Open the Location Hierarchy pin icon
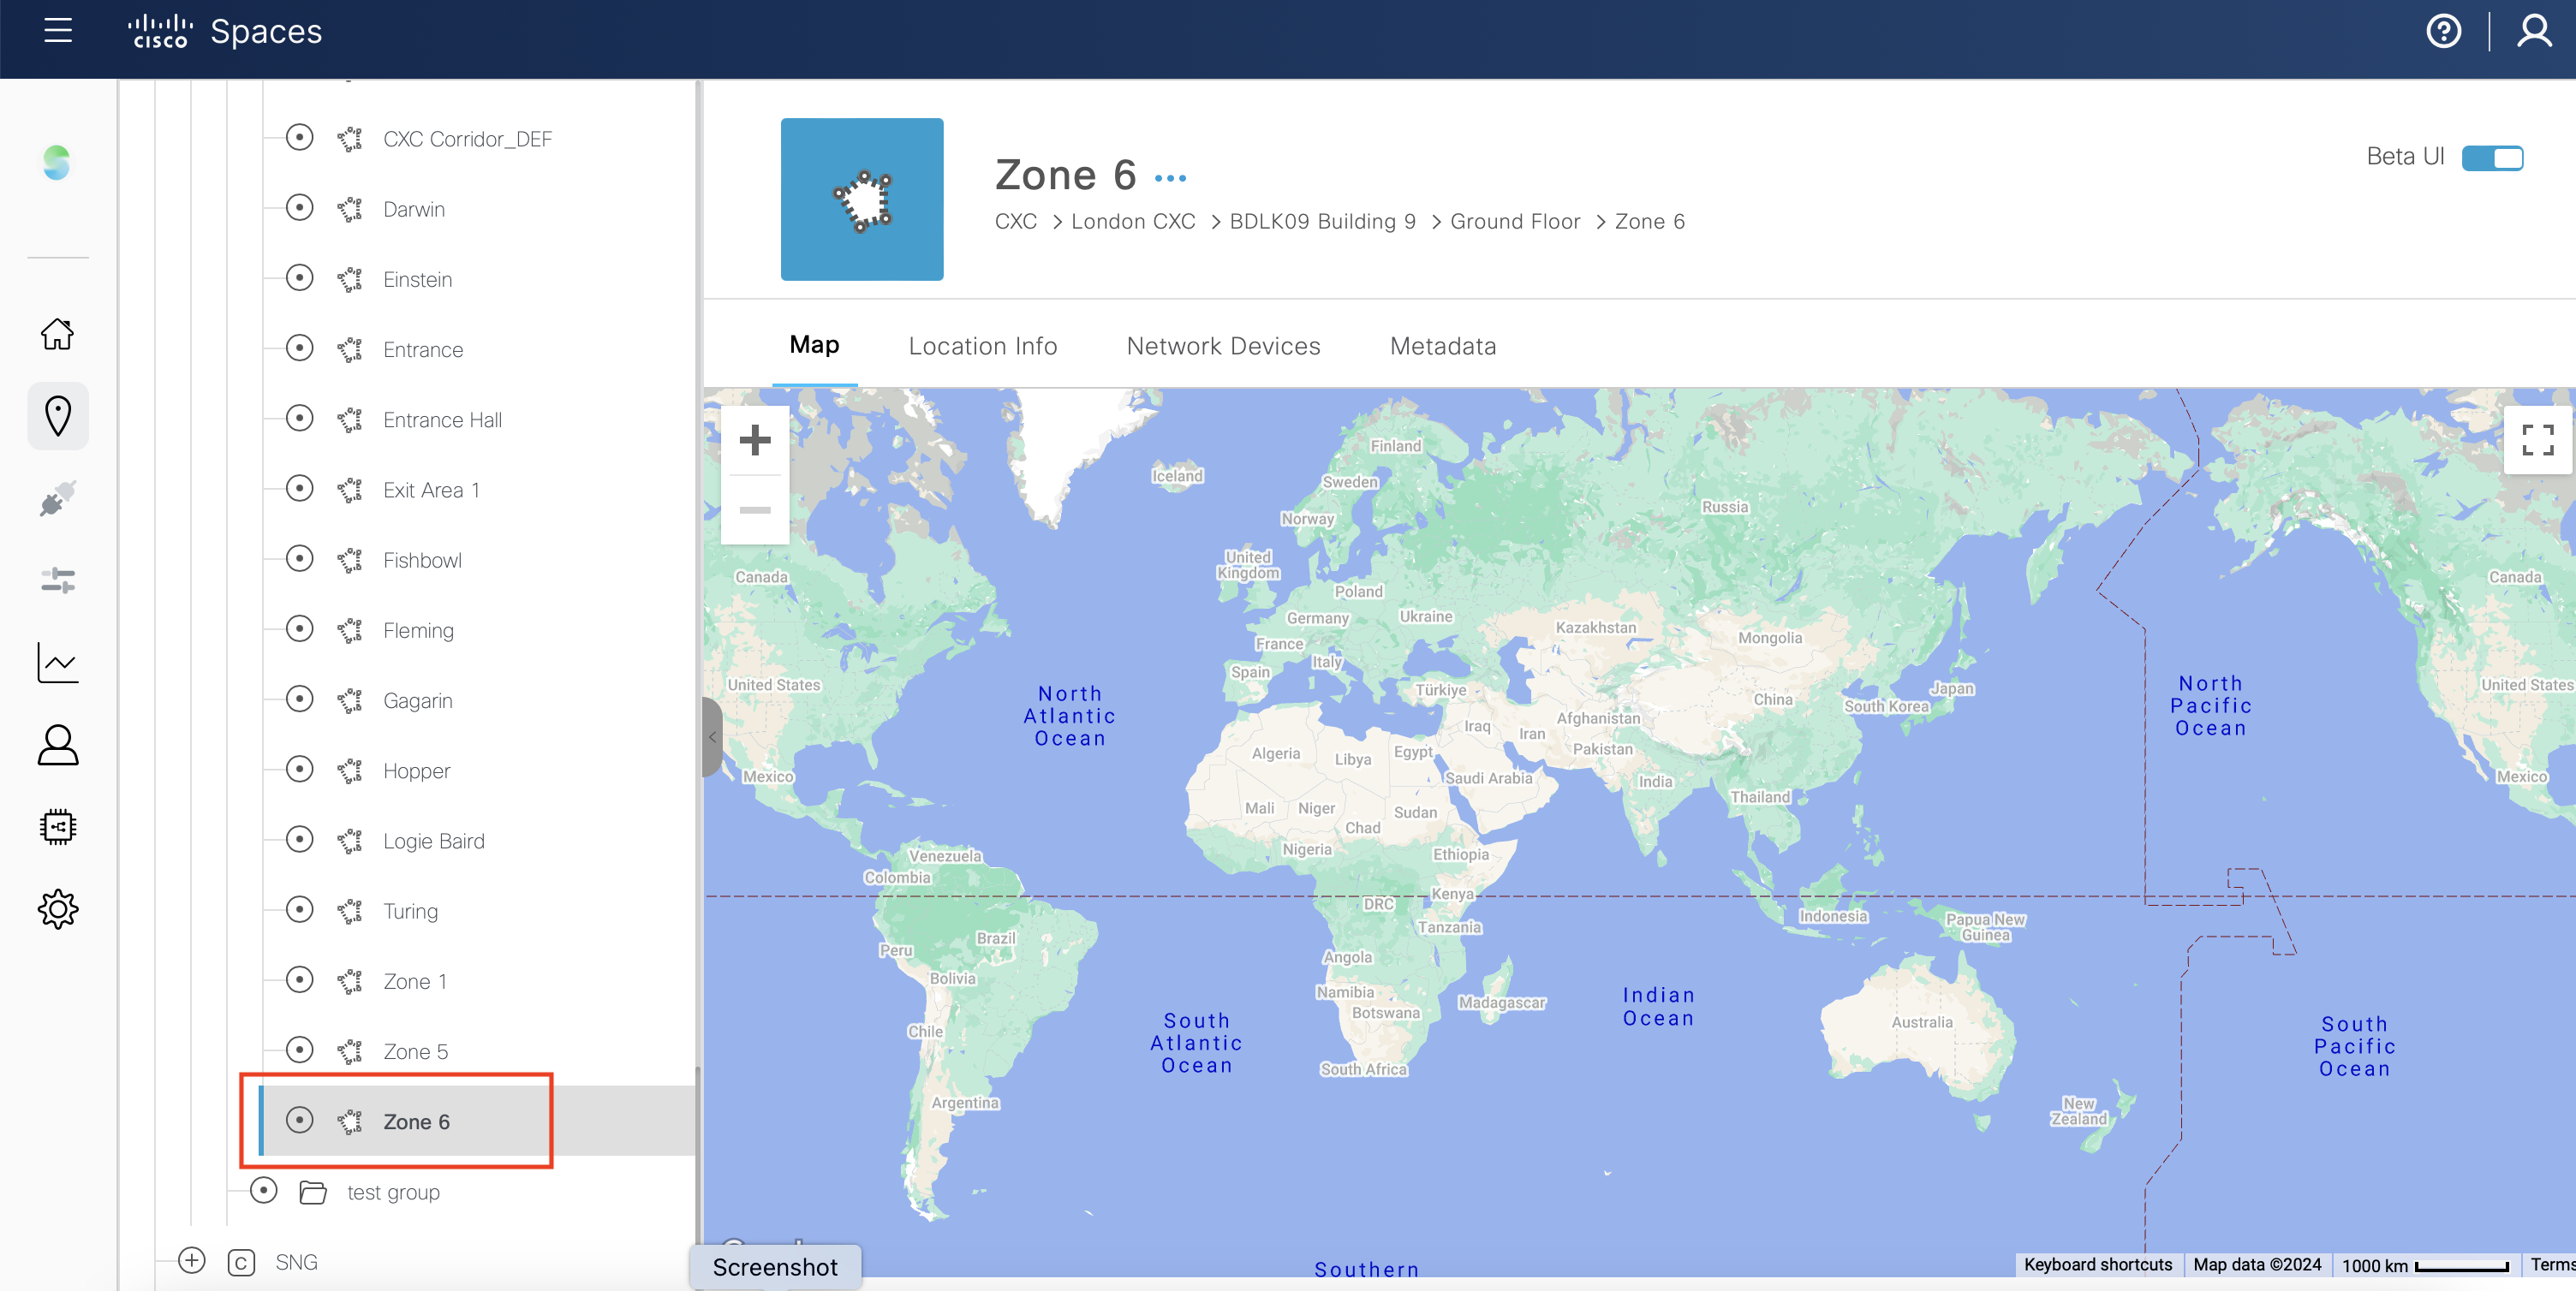2576x1291 pixels. tap(58, 416)
